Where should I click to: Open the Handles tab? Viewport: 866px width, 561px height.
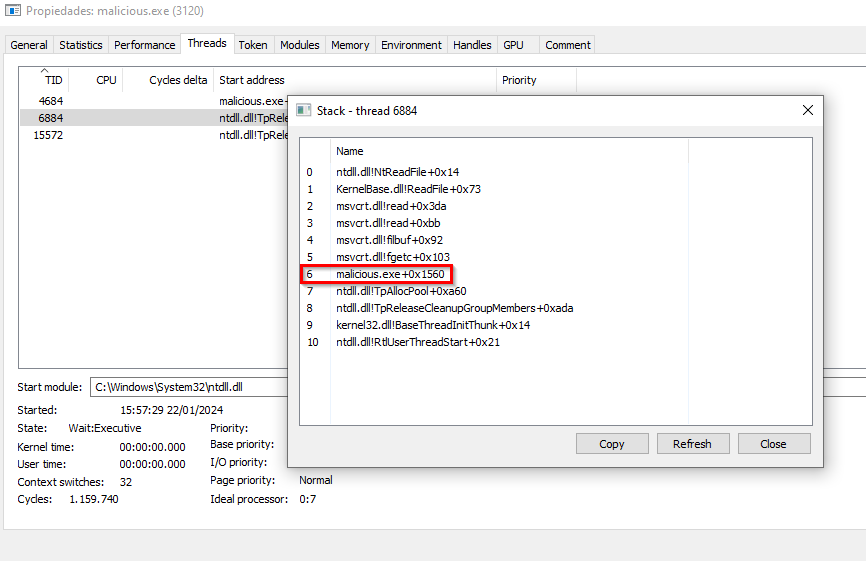click(x=472, y=45)
